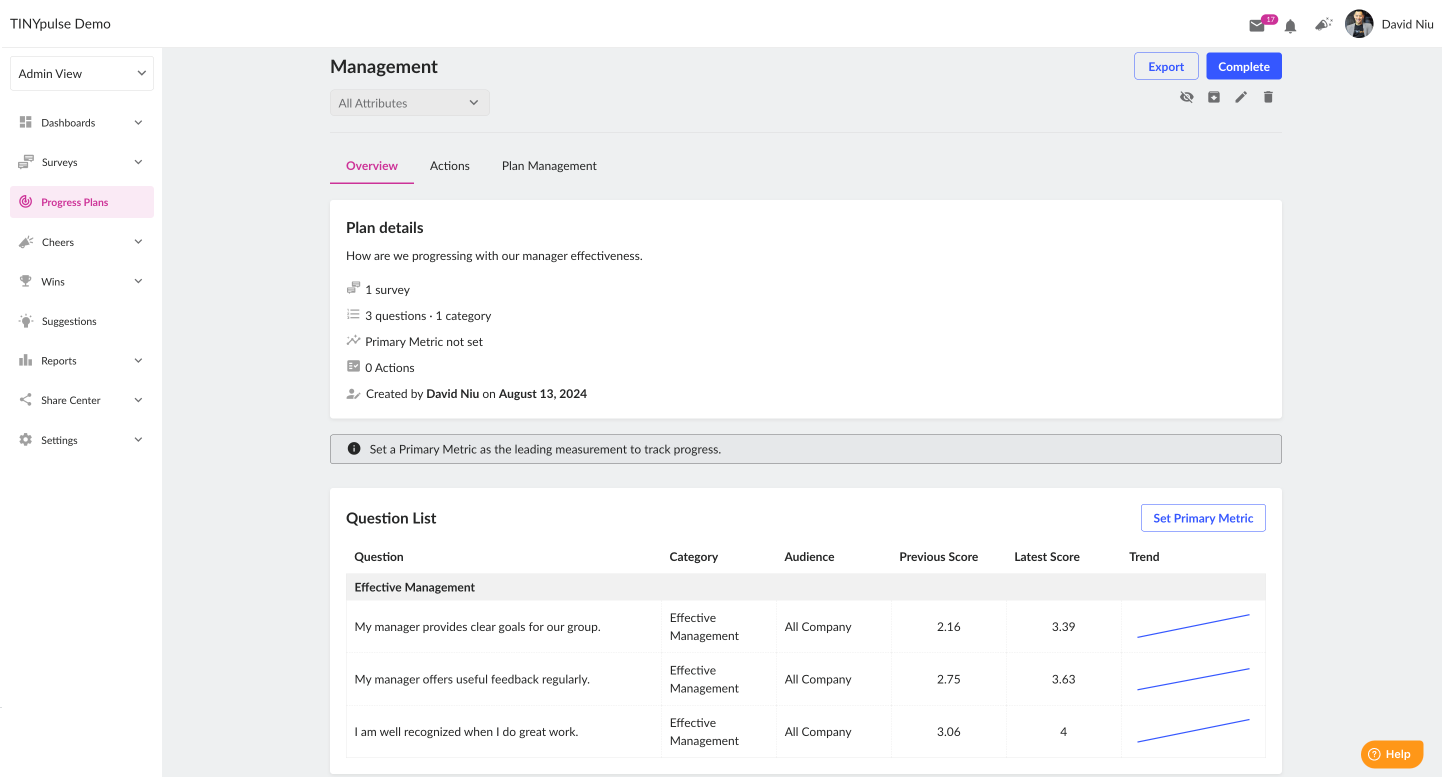
Task: Click the Set Primary Metric button
Action: [x=1203, y=518]
